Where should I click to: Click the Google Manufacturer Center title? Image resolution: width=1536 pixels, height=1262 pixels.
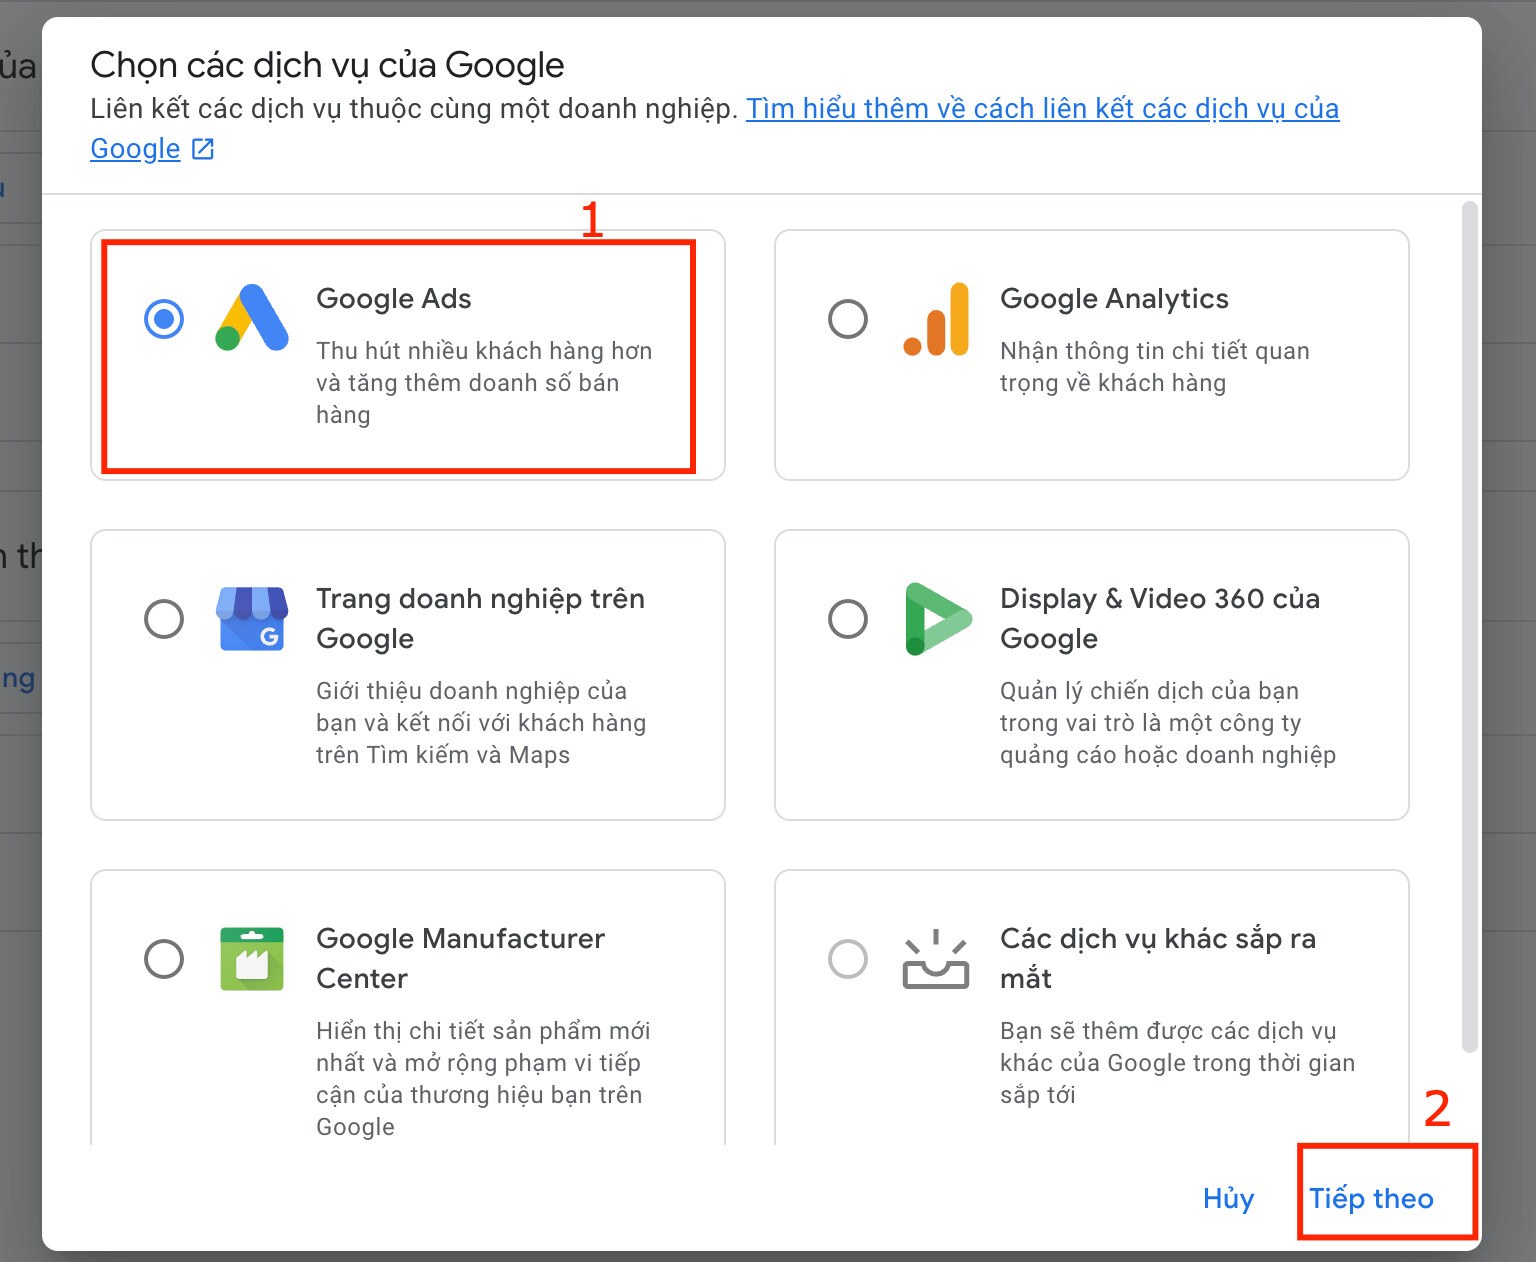[x=460, y=958]
